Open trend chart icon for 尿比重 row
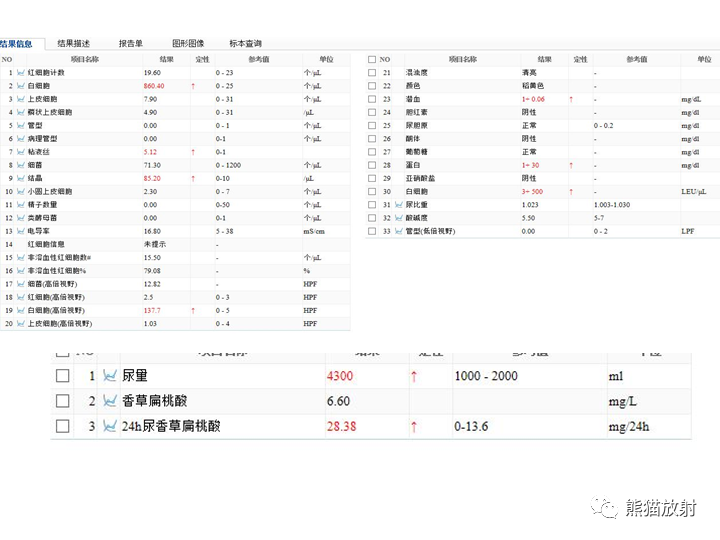This screenshot has height=540, width=720. (399, 205)
